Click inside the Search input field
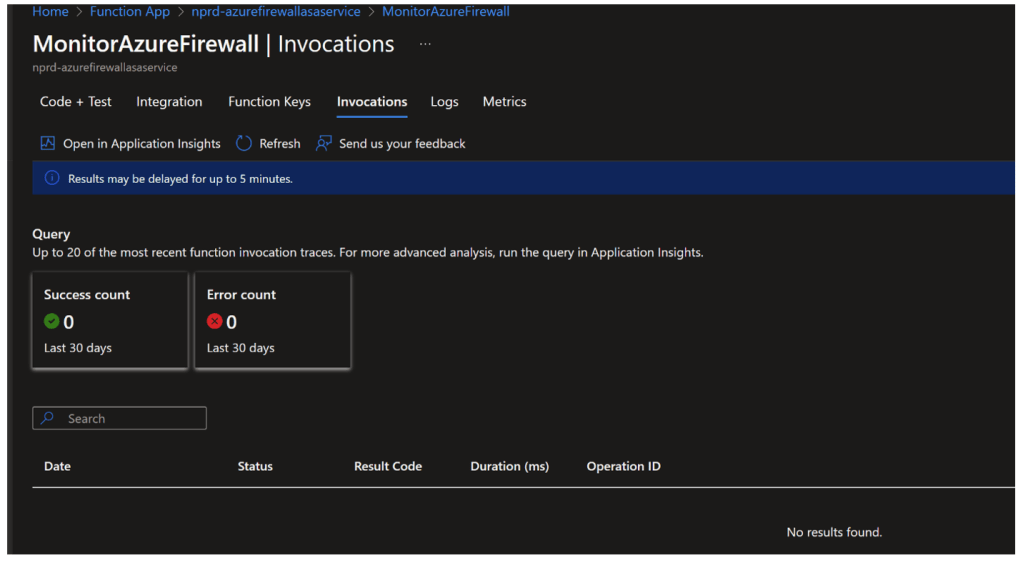 (x=130, y=418)
